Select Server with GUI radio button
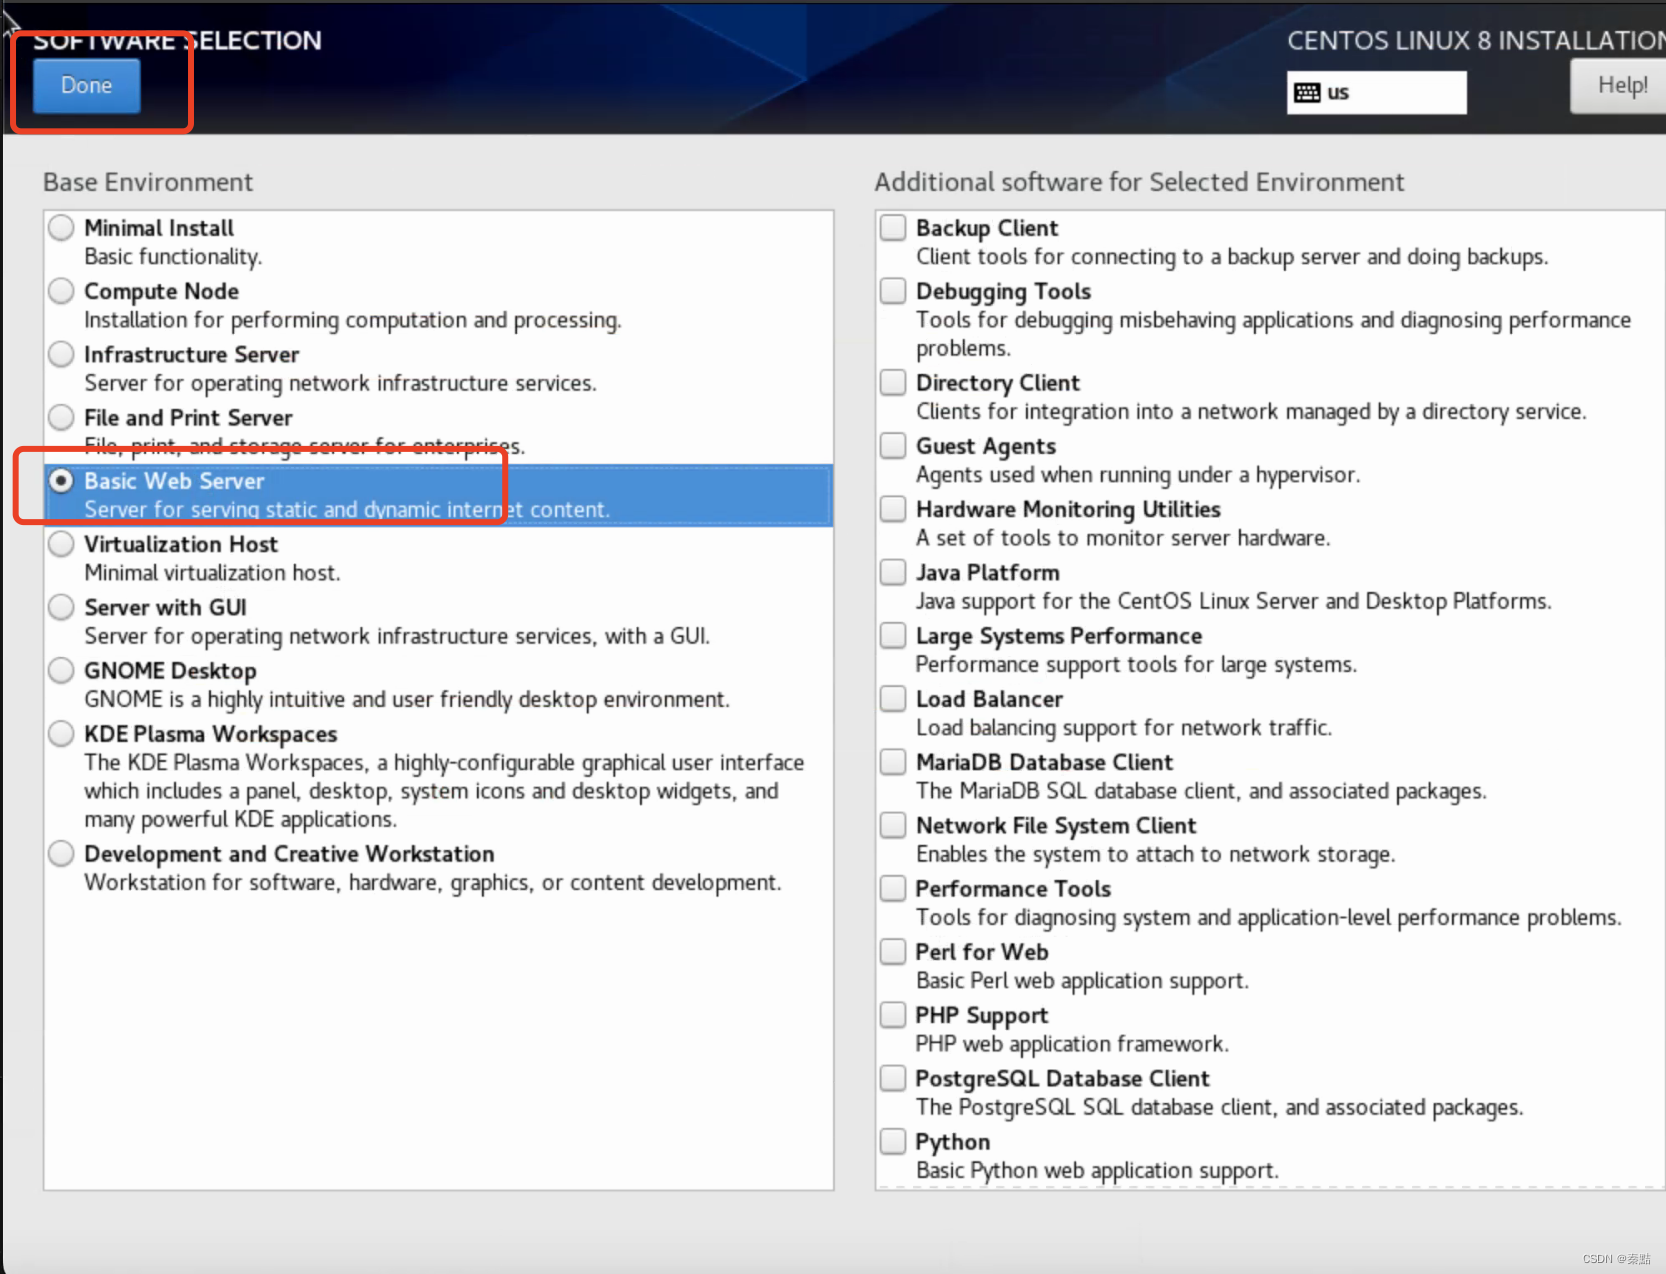Screen dimensions: 1666x1274 tap(61, 607)
